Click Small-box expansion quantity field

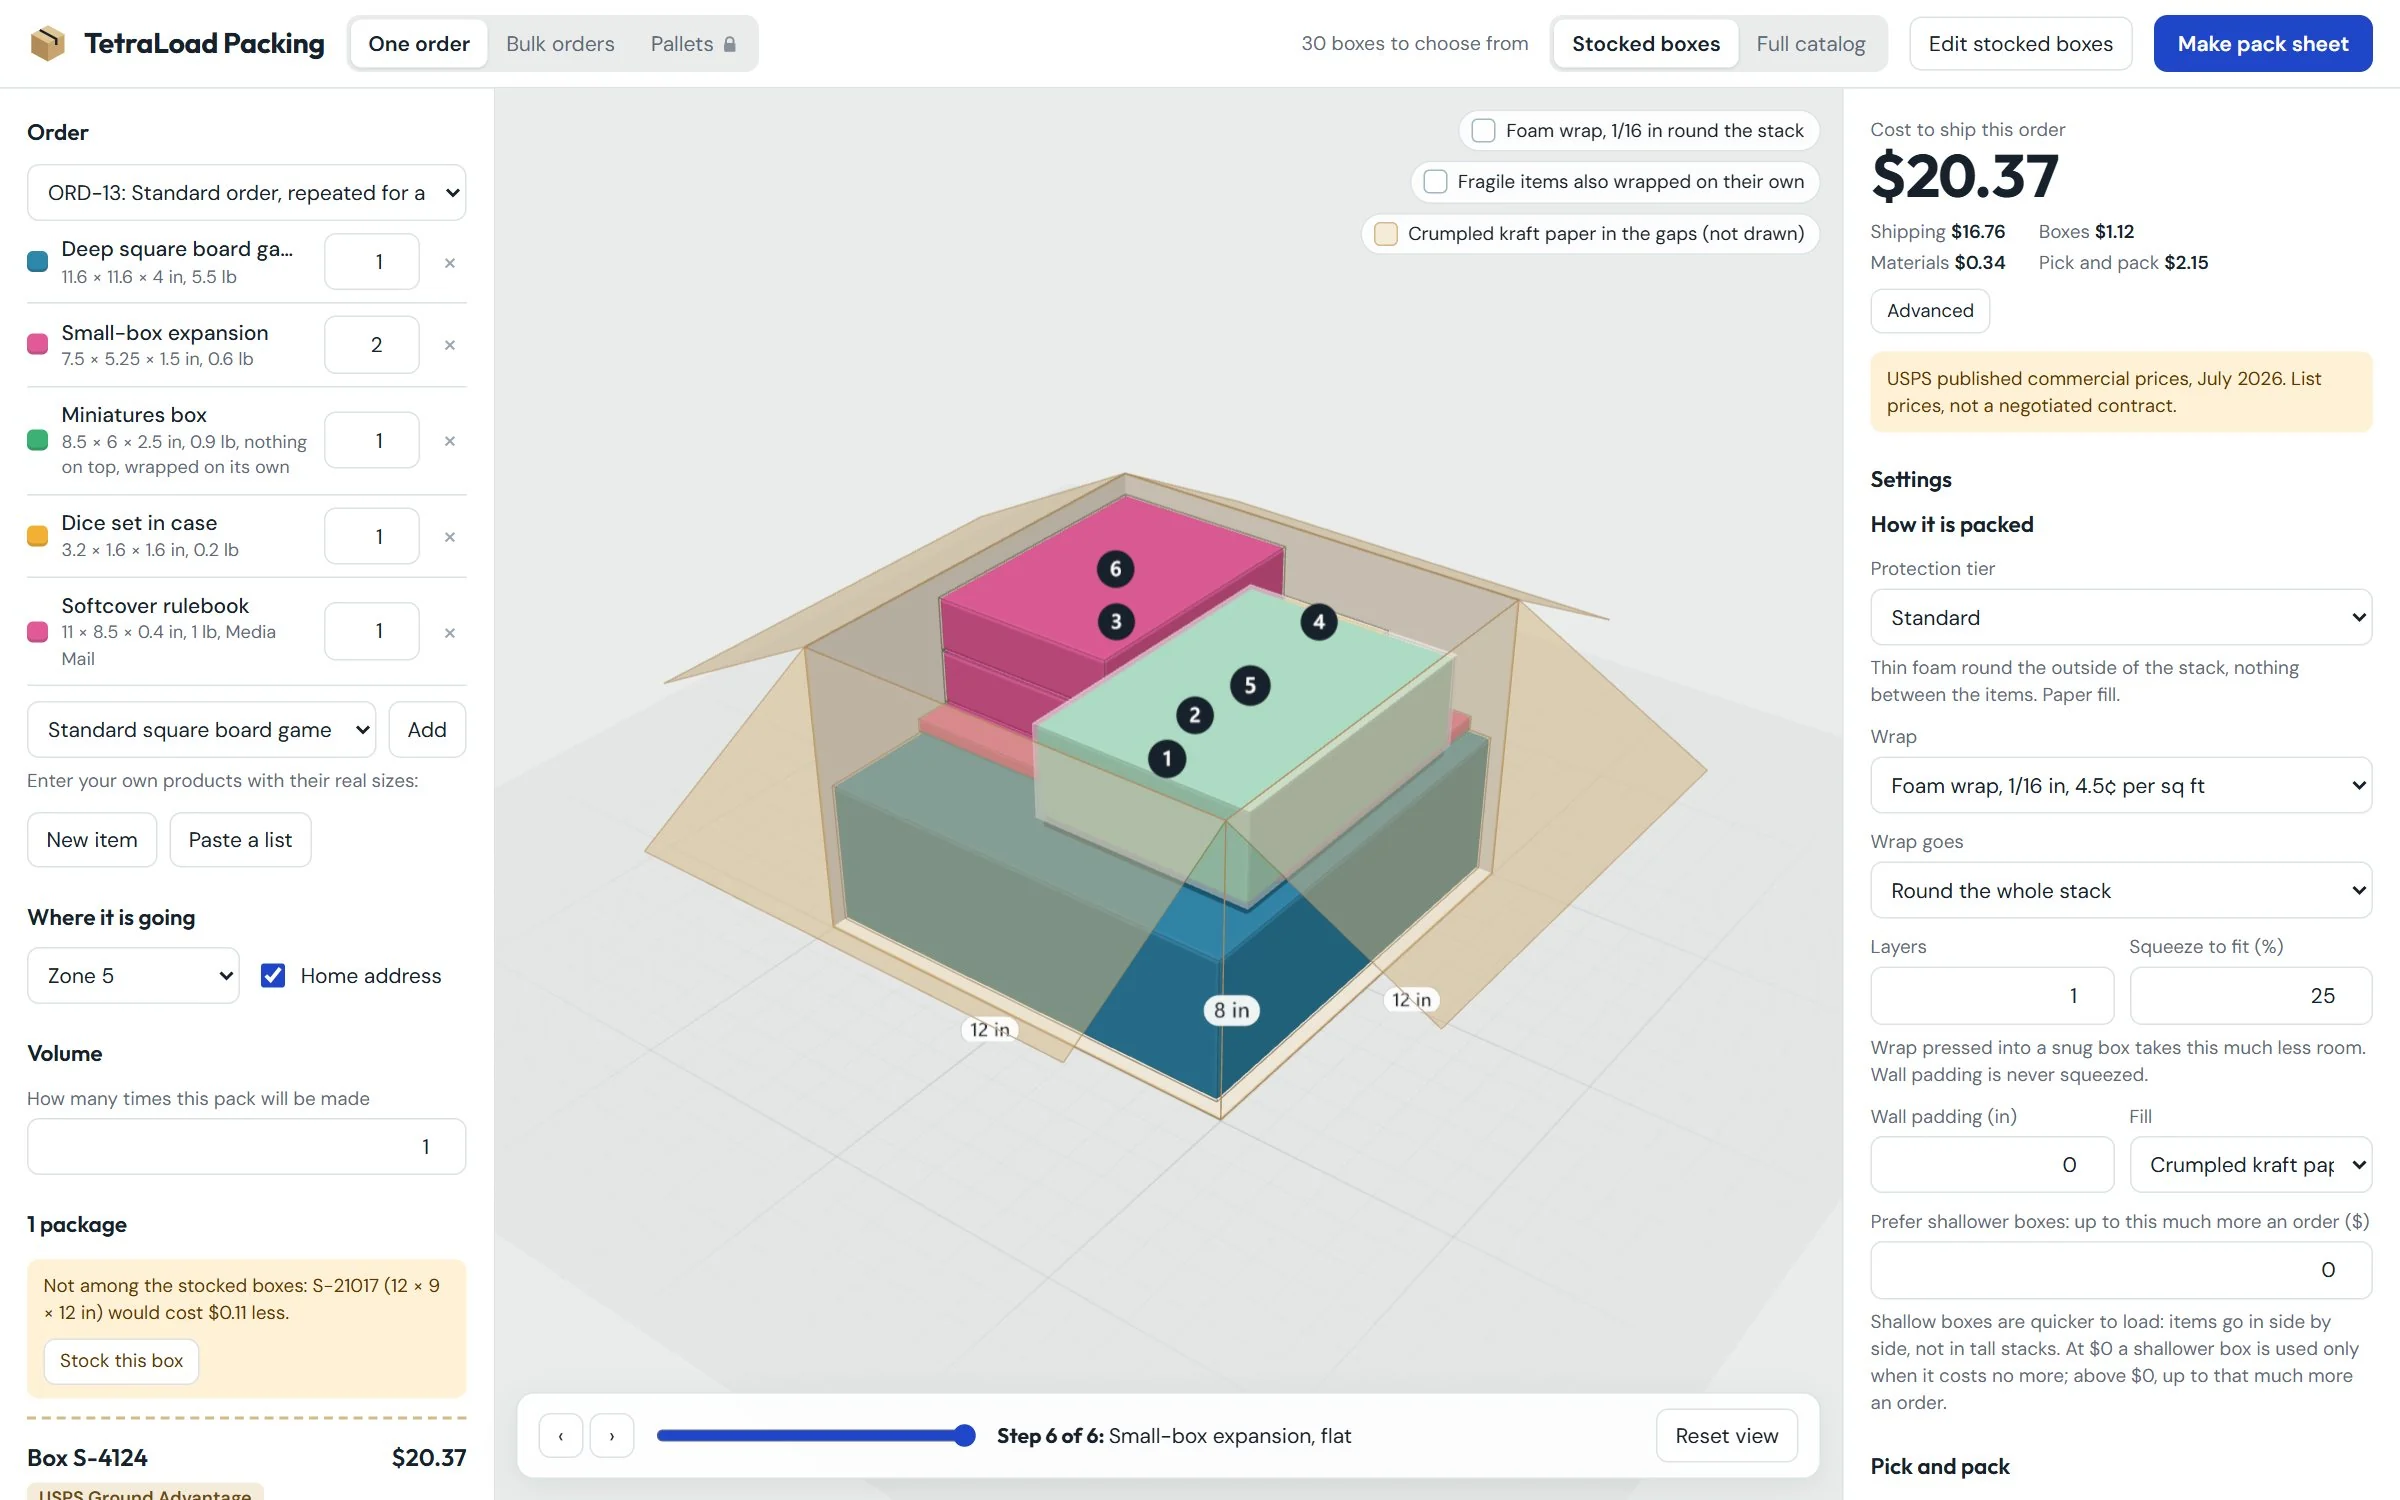[372, 345]
